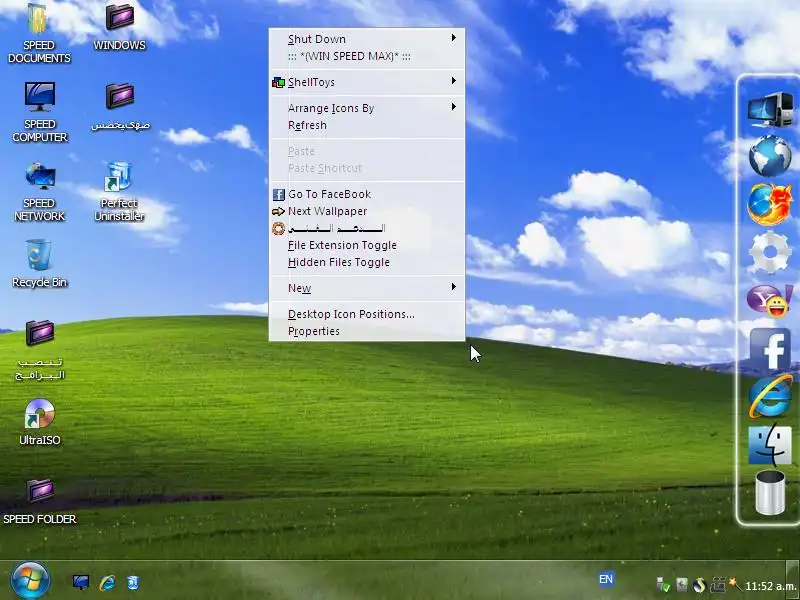Expand the Shut Down submenu
Screen dimensions: 800x600
click(x=367, y=39)
